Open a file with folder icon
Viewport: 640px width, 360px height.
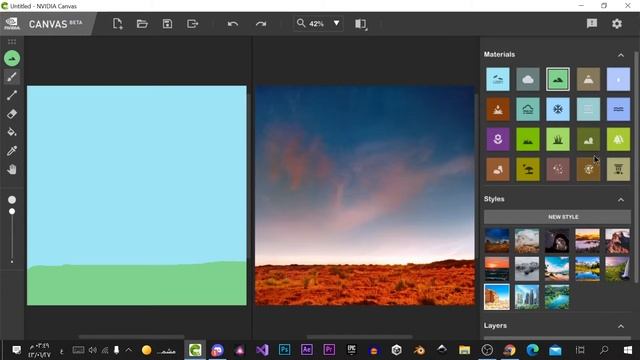[x=142, y=24]
